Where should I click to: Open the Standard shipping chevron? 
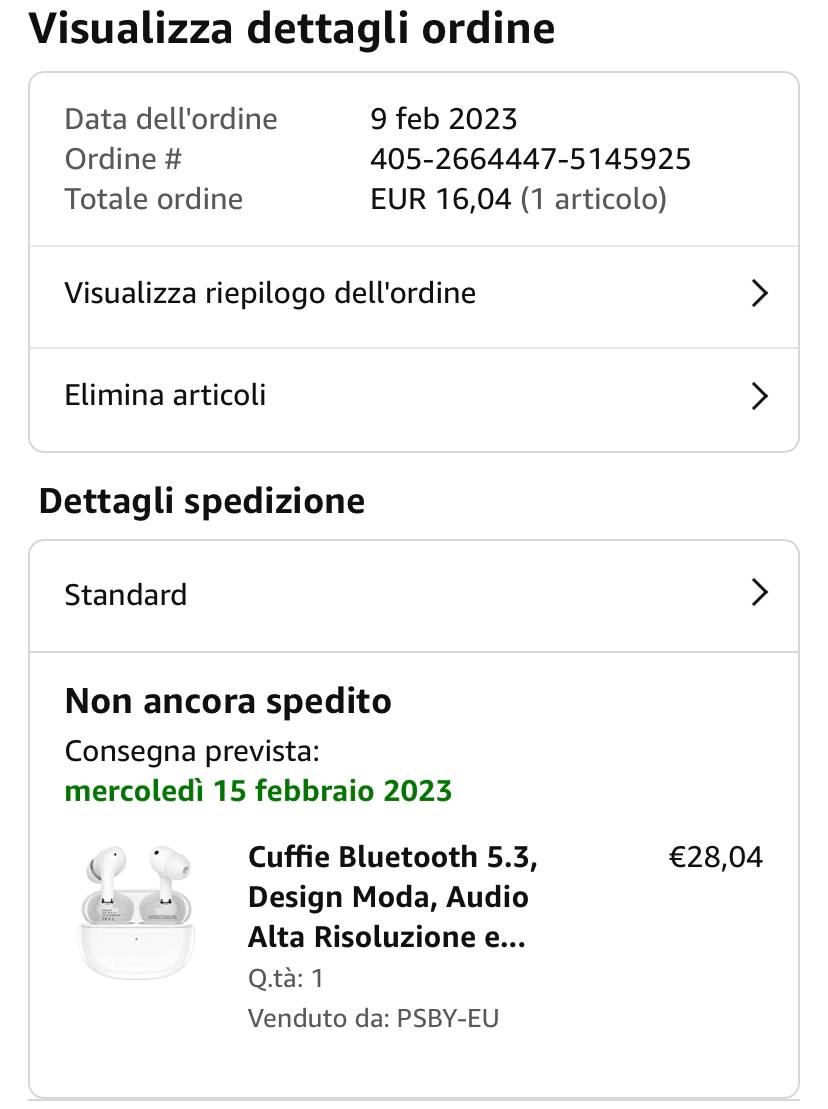tap(759, 593)
